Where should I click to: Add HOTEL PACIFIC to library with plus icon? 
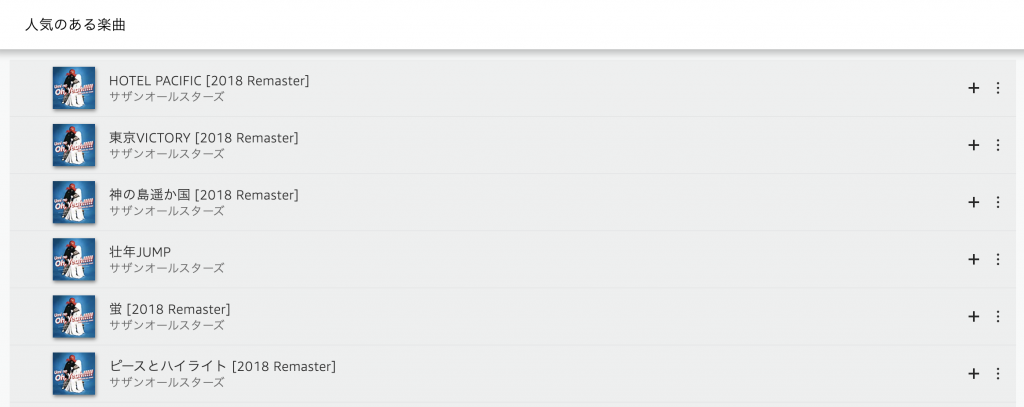[973, 88]
